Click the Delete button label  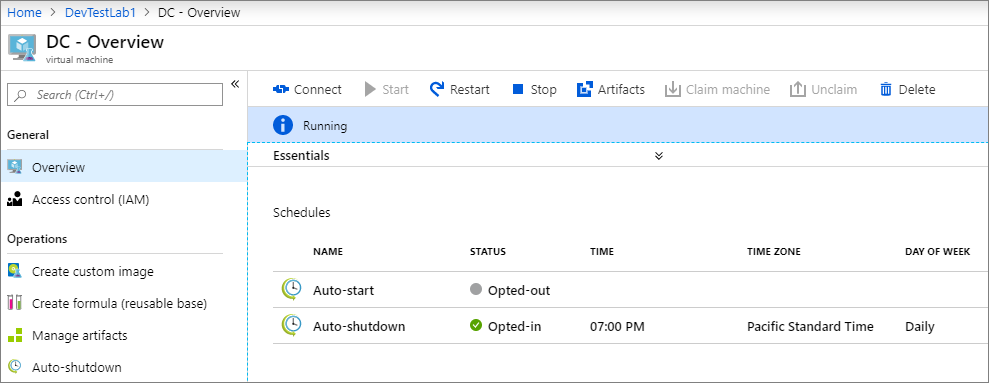[x=917, y=90]
